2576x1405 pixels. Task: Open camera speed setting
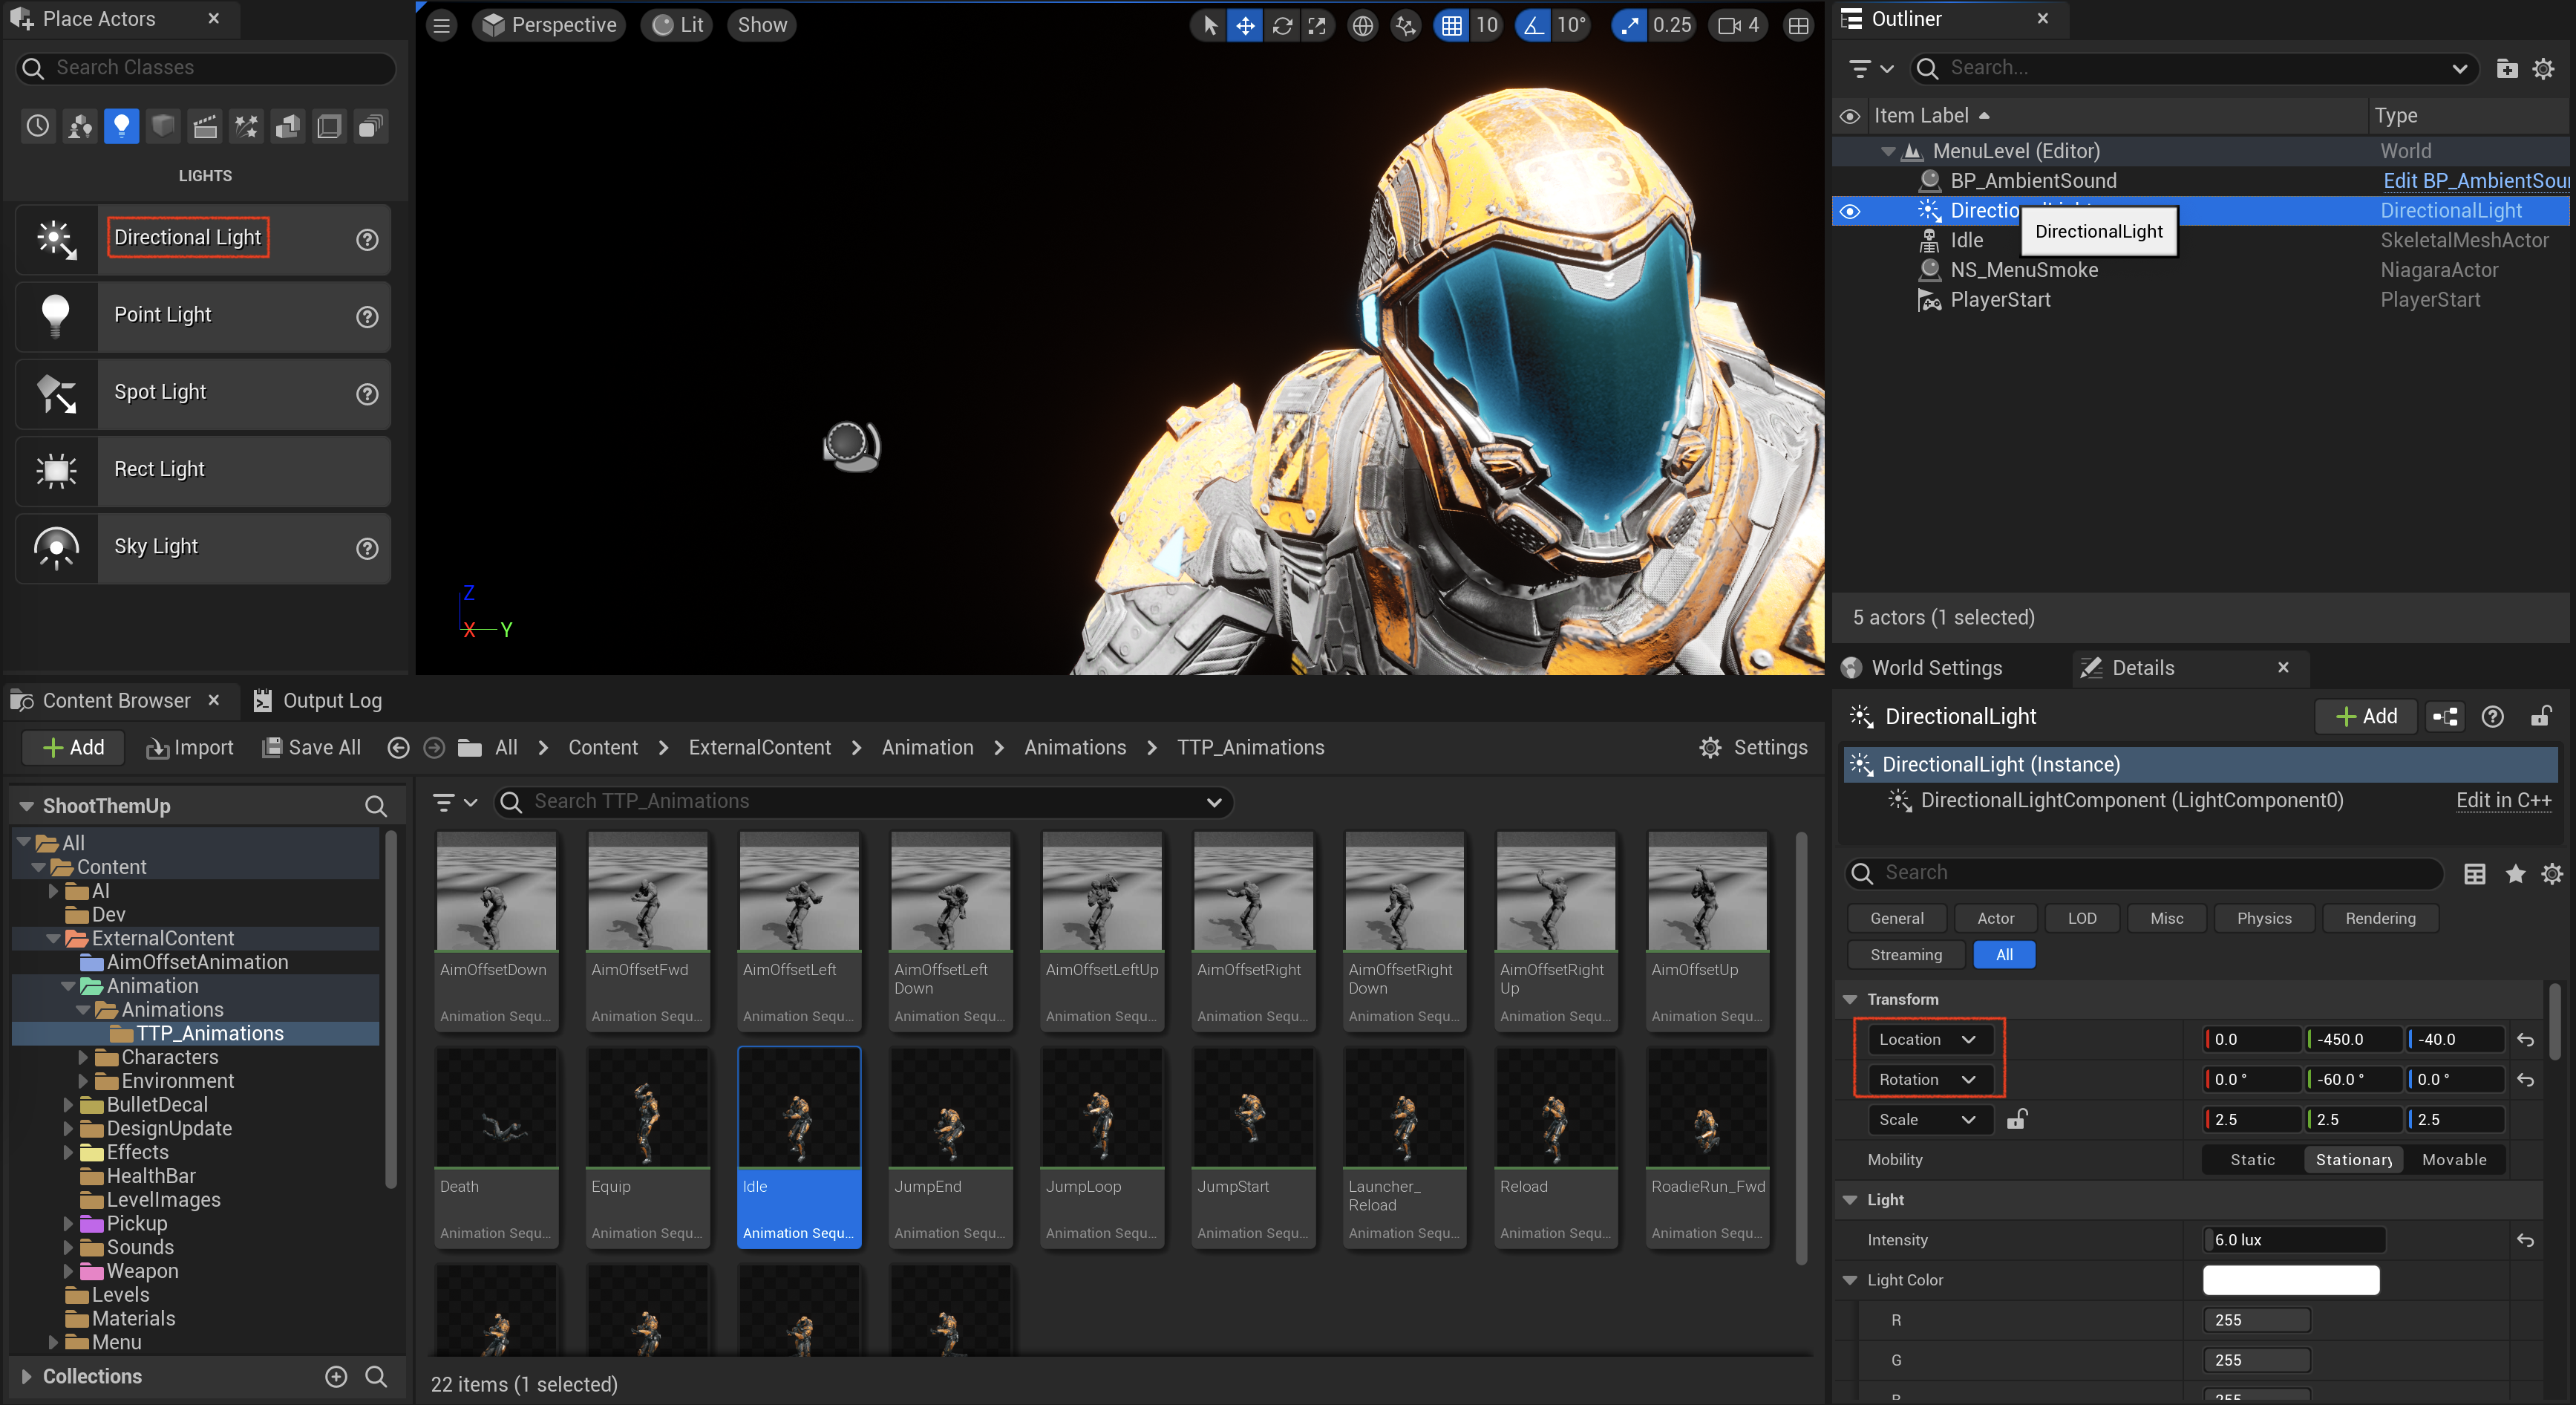pyautogui.click(x=1739, y=25)
